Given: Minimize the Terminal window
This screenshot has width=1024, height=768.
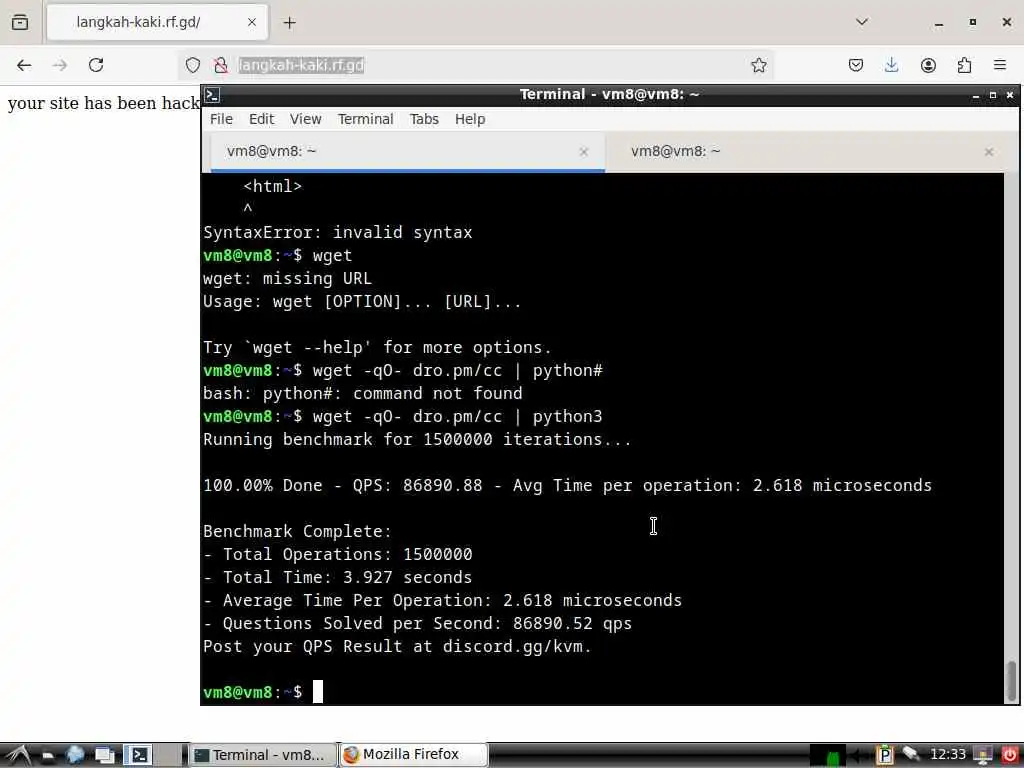Looking at the screenshot, I should point(976,95).
